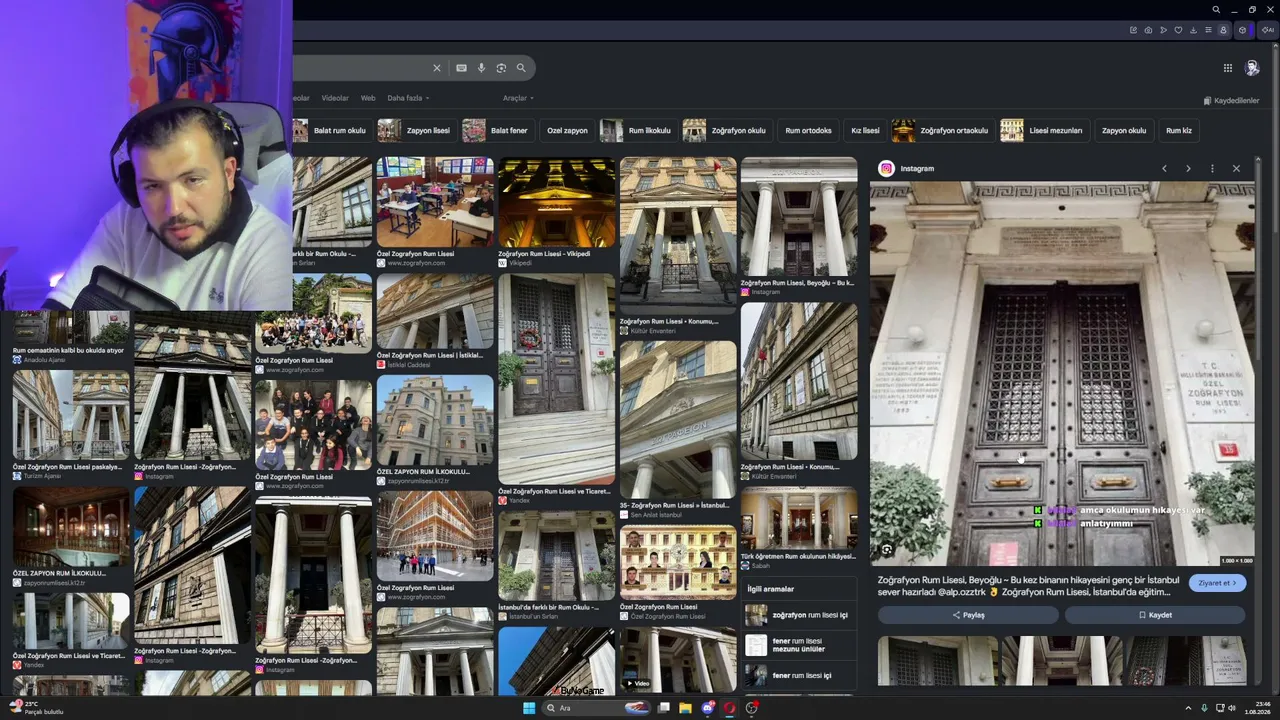
Task: Select the Zoğrafyon ortaokulu chip
Action: [943, 131]
